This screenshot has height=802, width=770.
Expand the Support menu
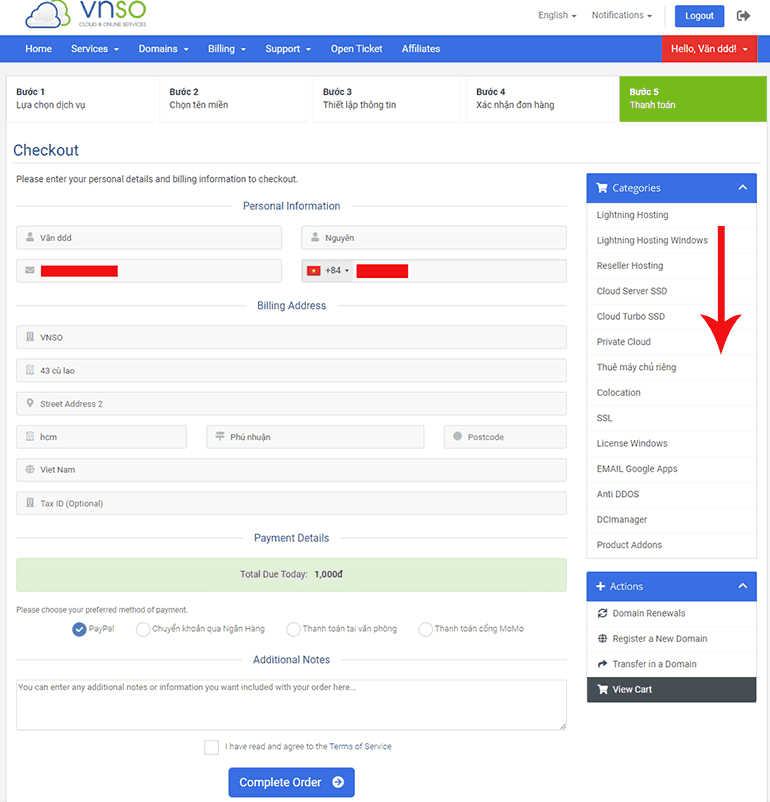[x=288, y=49]
